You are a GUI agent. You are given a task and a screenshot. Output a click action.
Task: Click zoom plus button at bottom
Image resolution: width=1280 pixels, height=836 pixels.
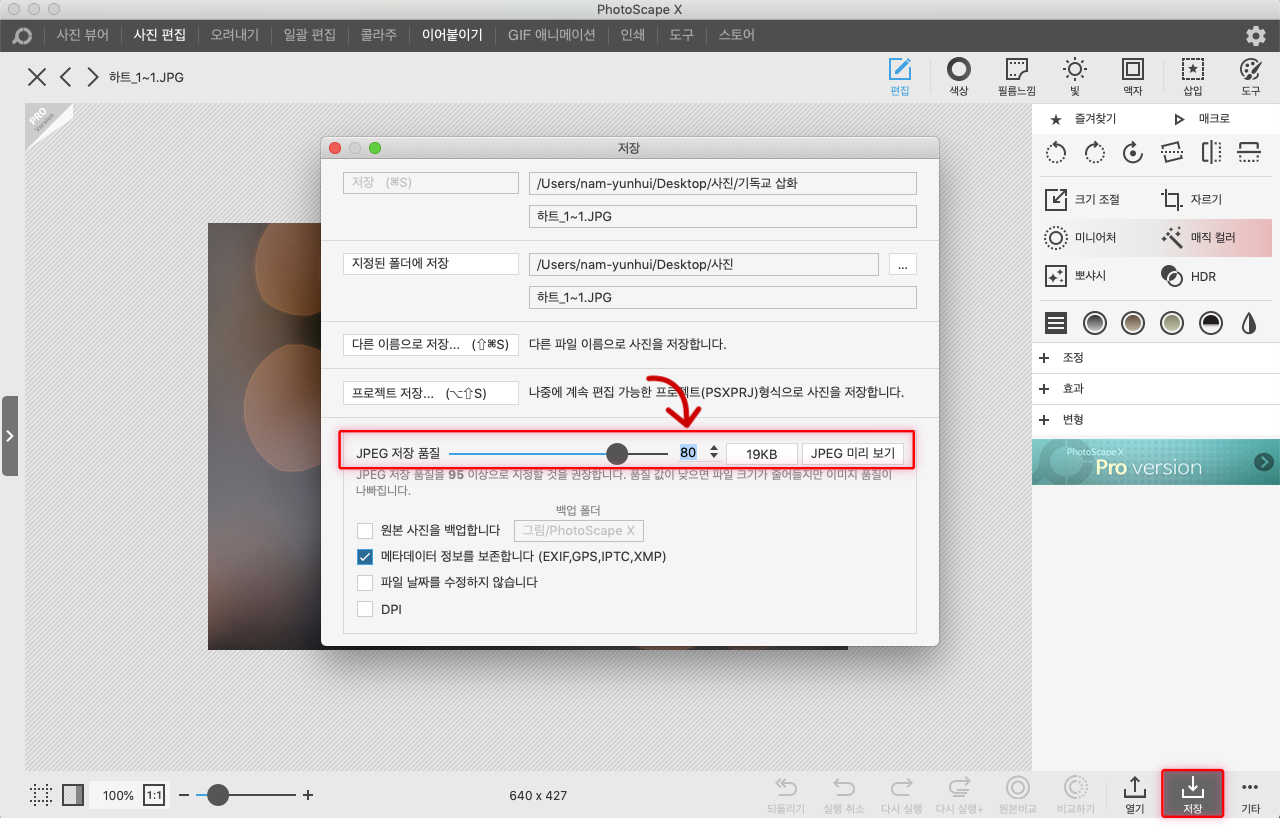[x=308, y=795]
